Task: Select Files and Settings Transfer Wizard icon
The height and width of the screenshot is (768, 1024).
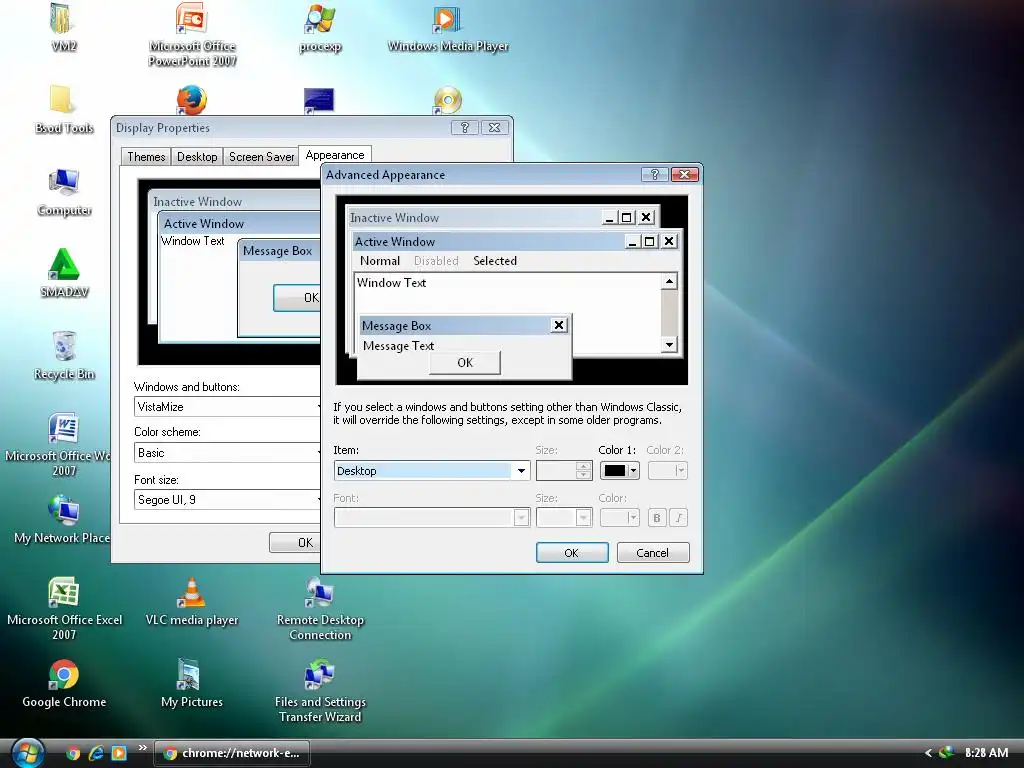Action: pos(320,691)
